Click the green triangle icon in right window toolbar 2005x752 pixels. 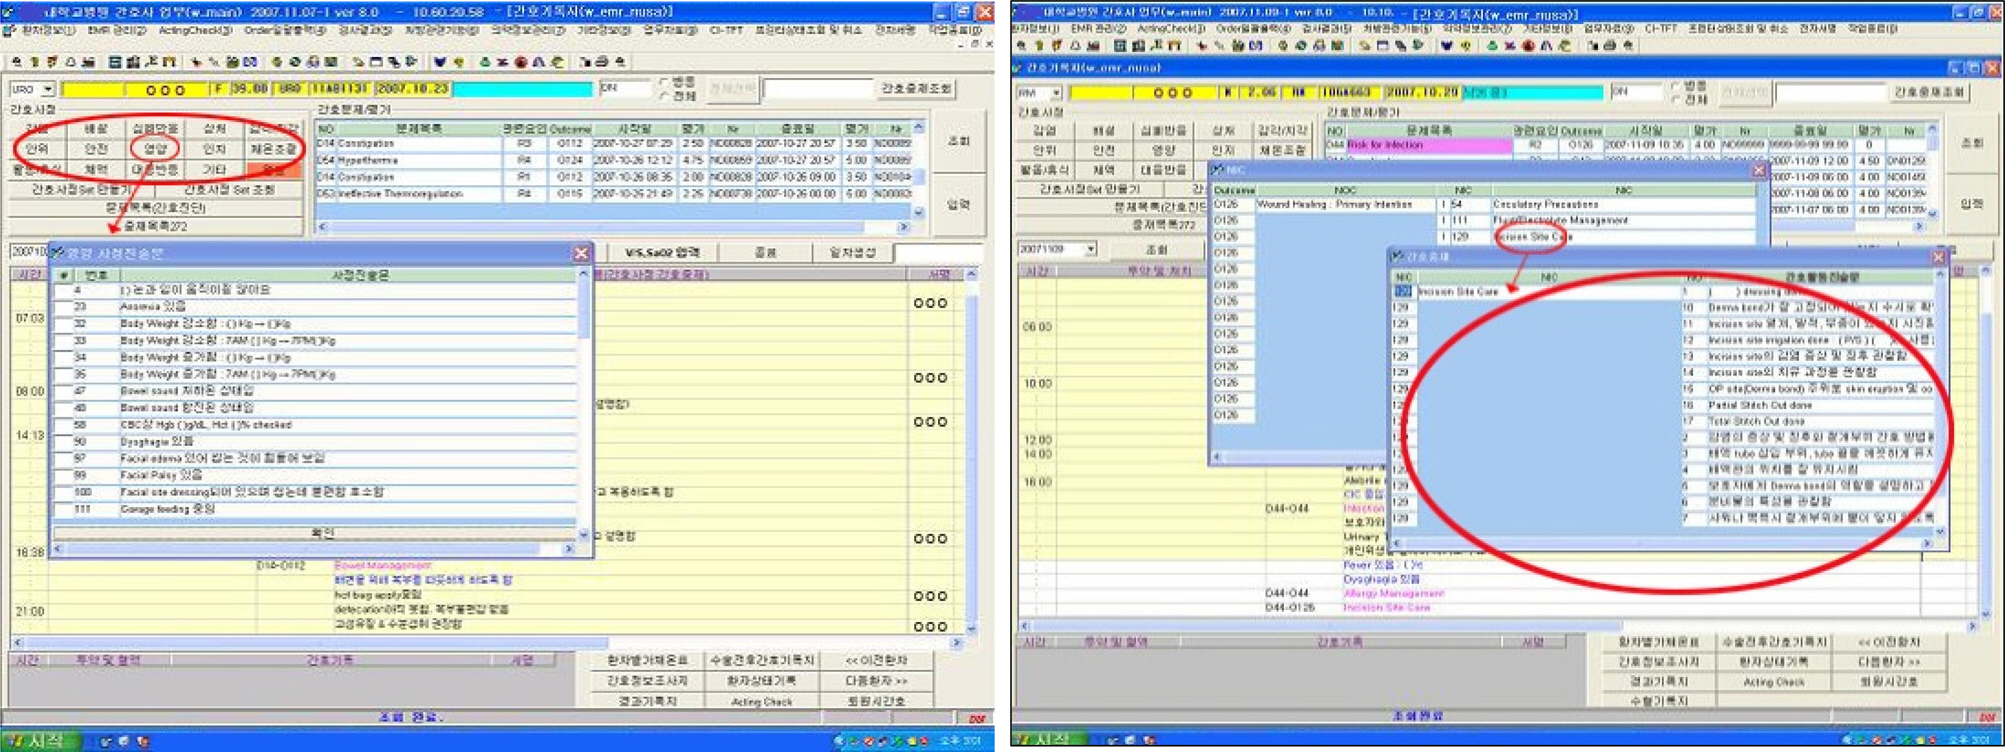(1491, 46)
